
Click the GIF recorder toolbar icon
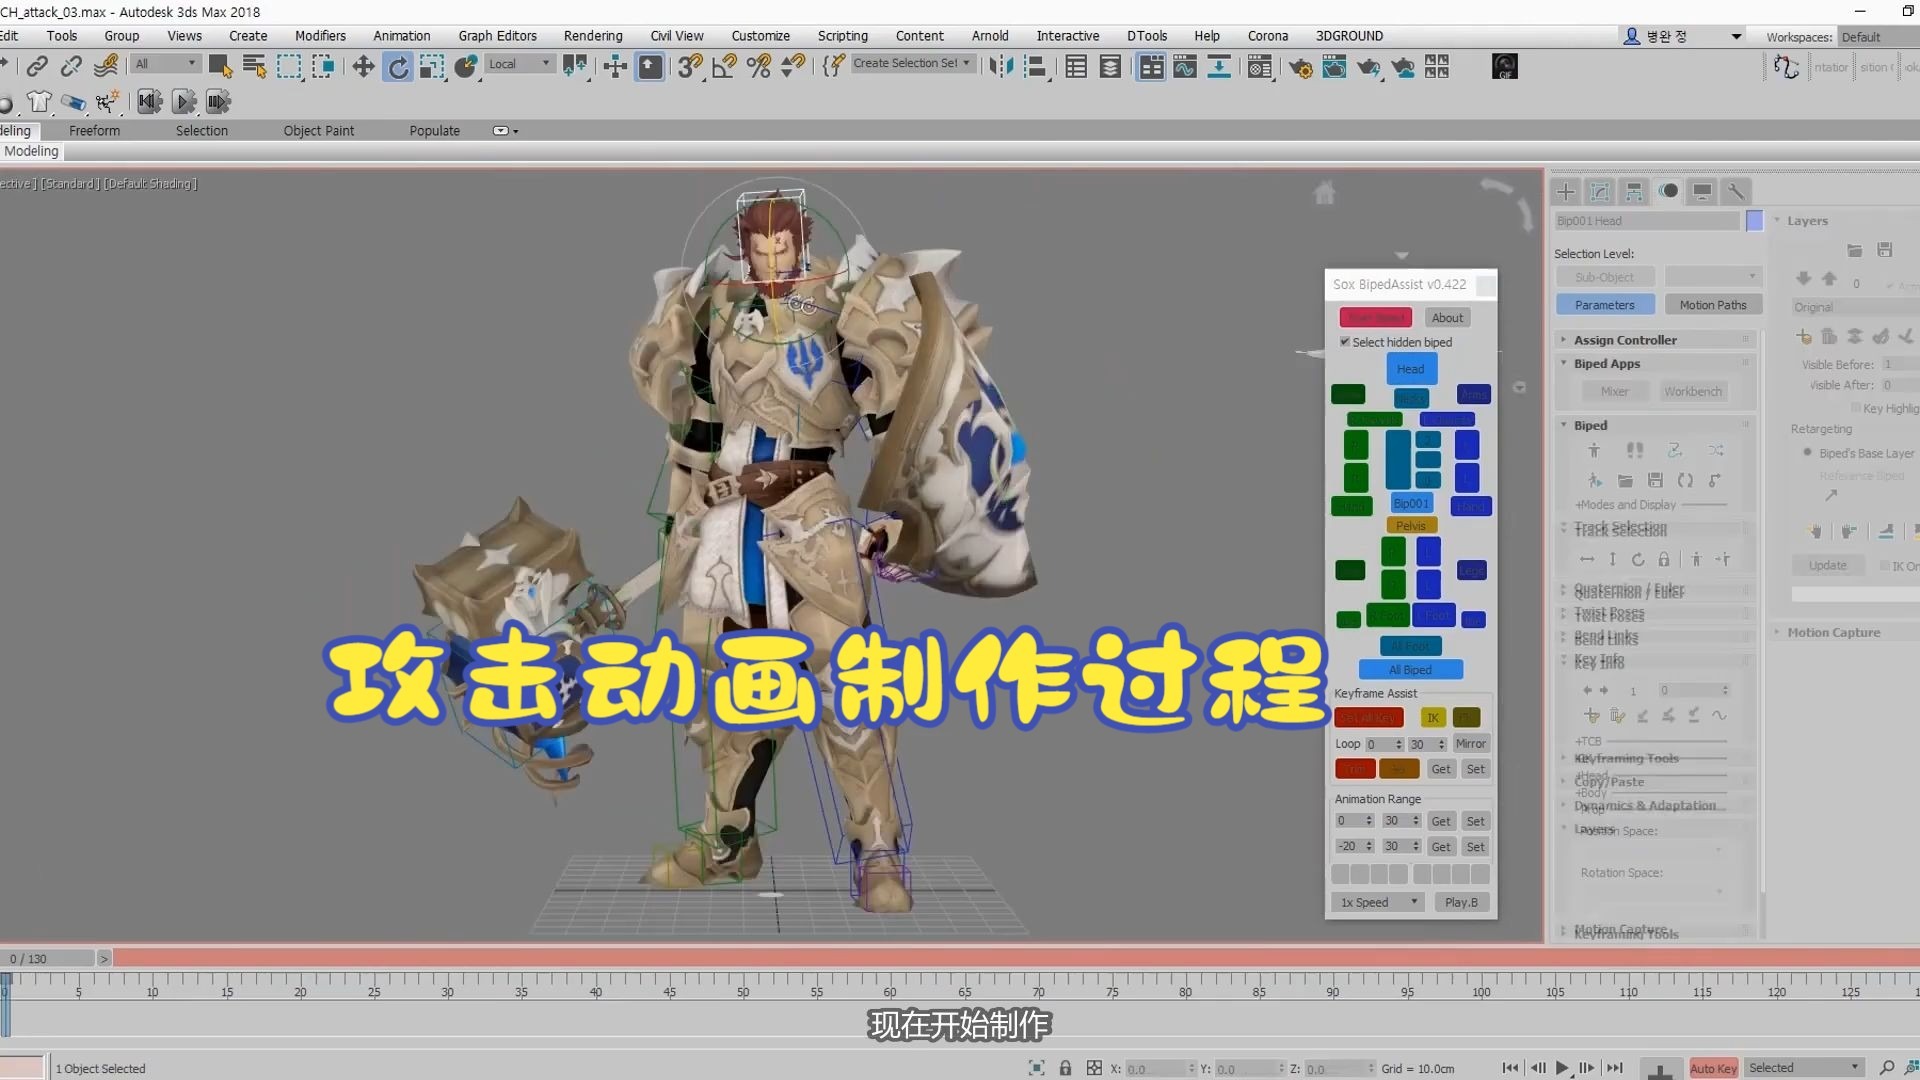(x=1504, y=67)
